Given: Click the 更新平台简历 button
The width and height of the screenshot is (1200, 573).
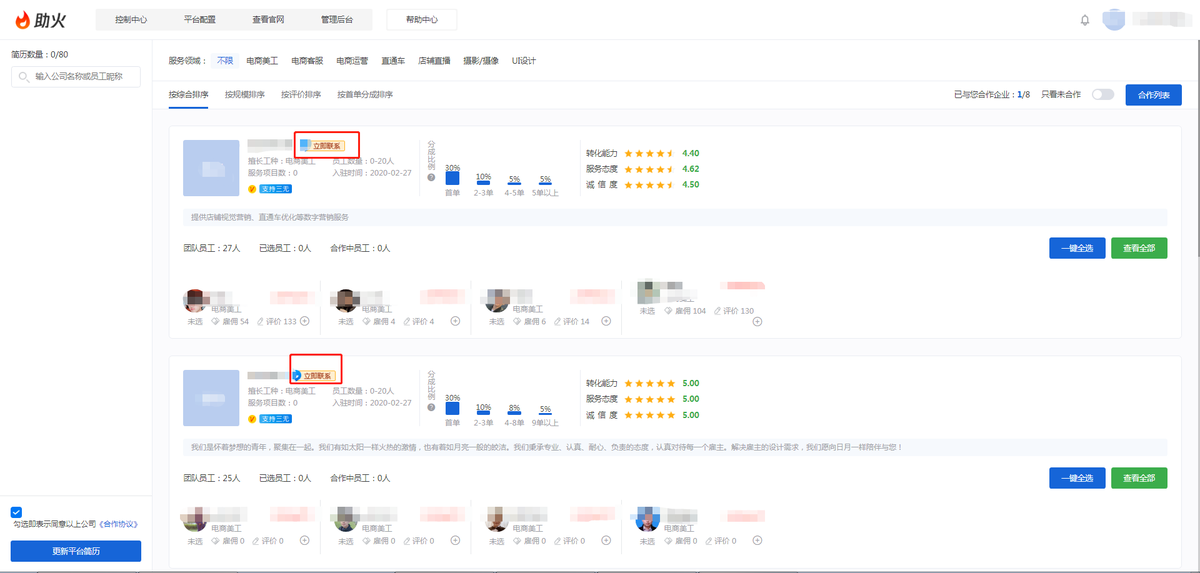Looking at the screenshot, I should [76, 551].
